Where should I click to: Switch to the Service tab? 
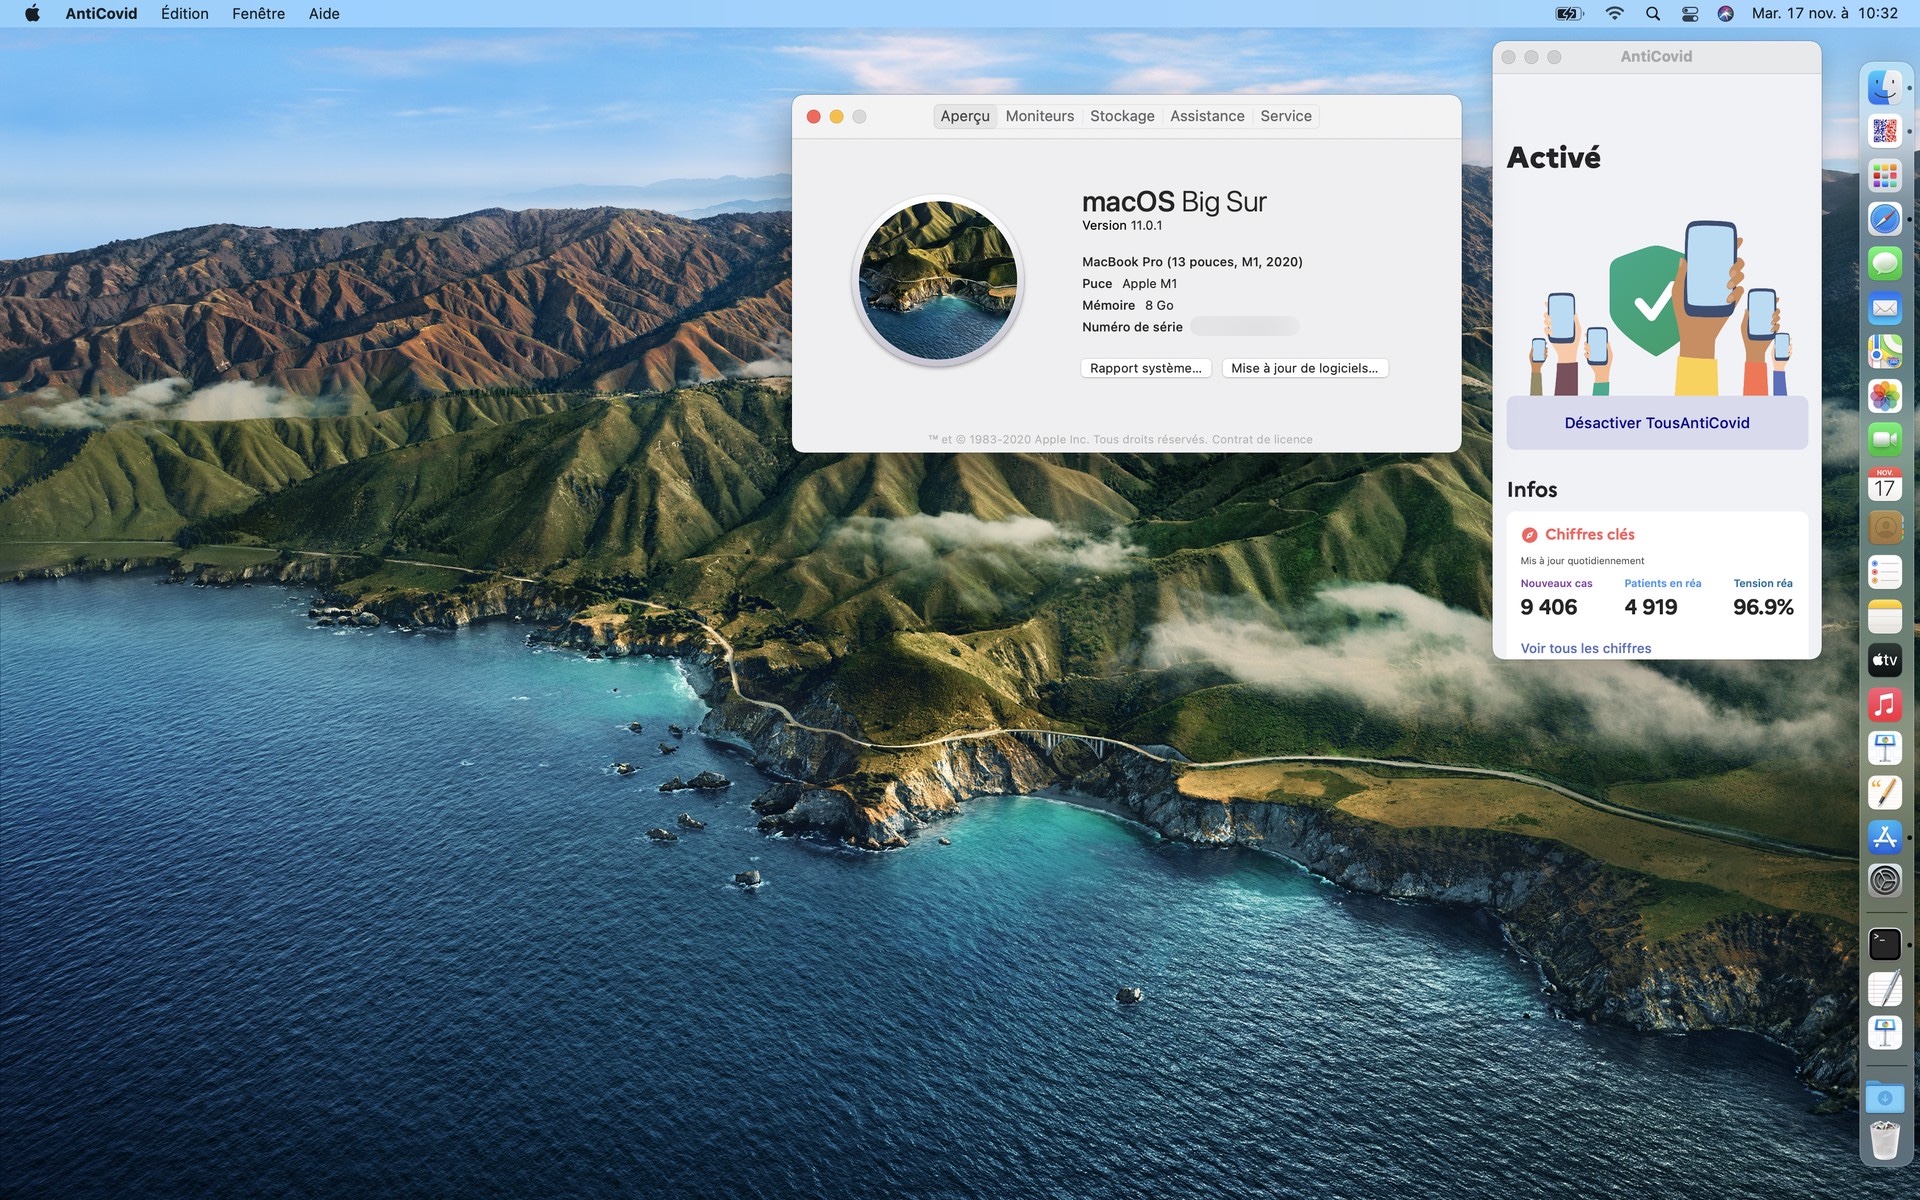pos(1286,116)
